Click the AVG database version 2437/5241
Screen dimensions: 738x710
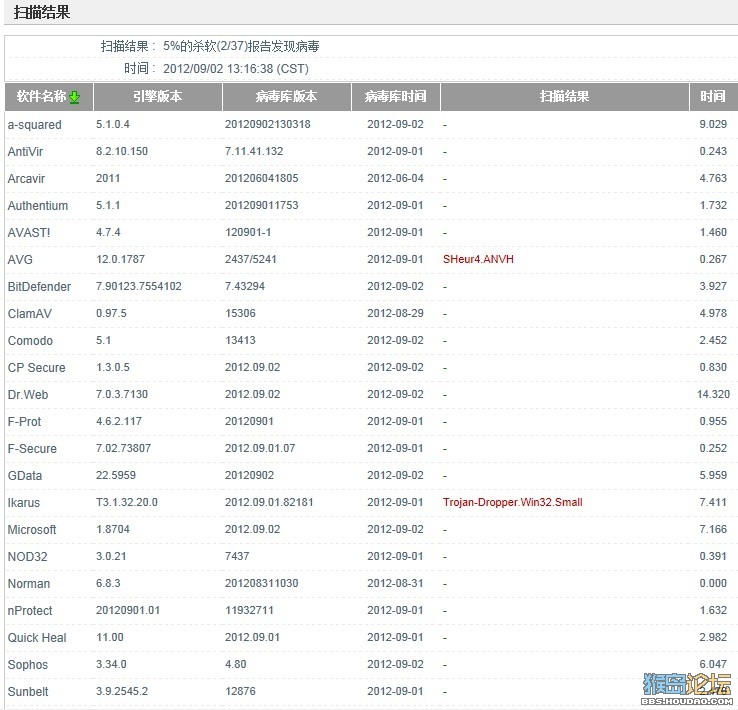point(251,259)
